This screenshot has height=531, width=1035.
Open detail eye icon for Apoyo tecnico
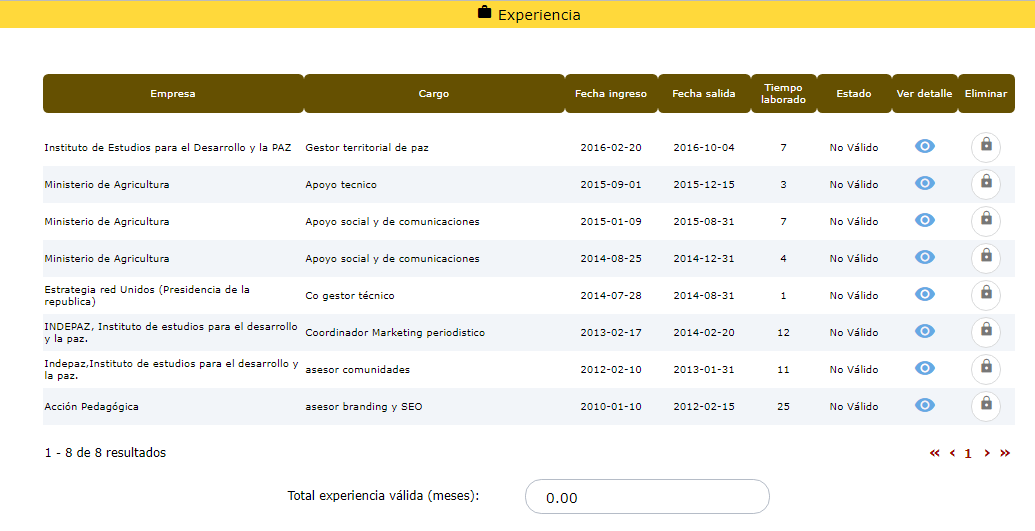(x=925, y=184)
